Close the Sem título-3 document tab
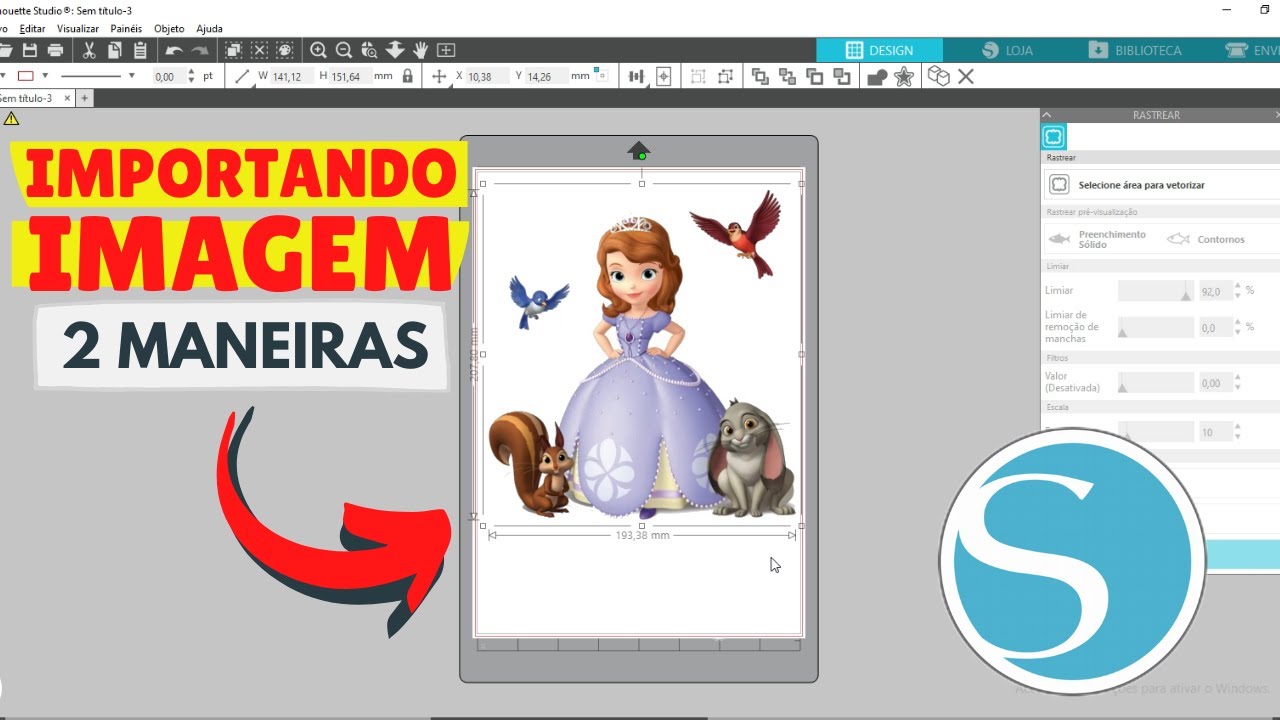This screenshot has height=720, width=1280. click(67, 98)
